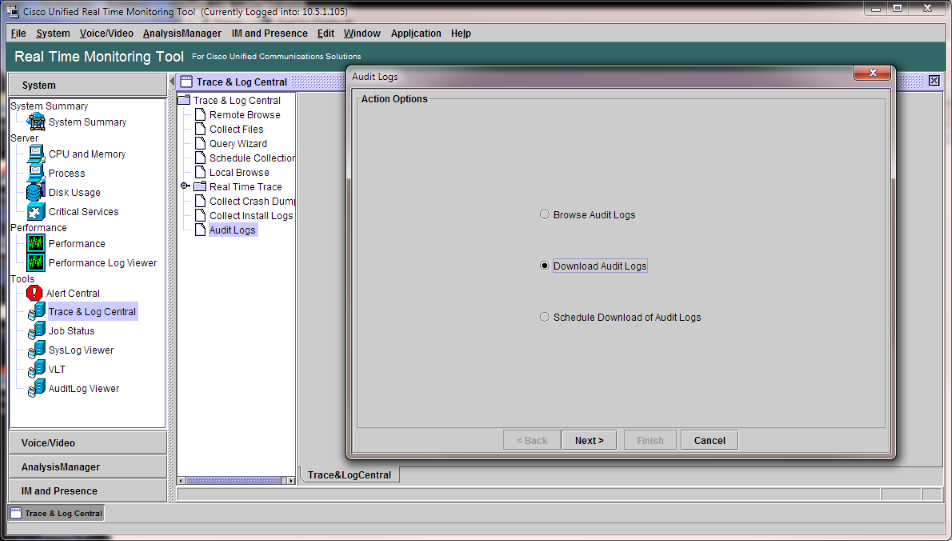Maximize the RTMT application window

click(897, 9)
